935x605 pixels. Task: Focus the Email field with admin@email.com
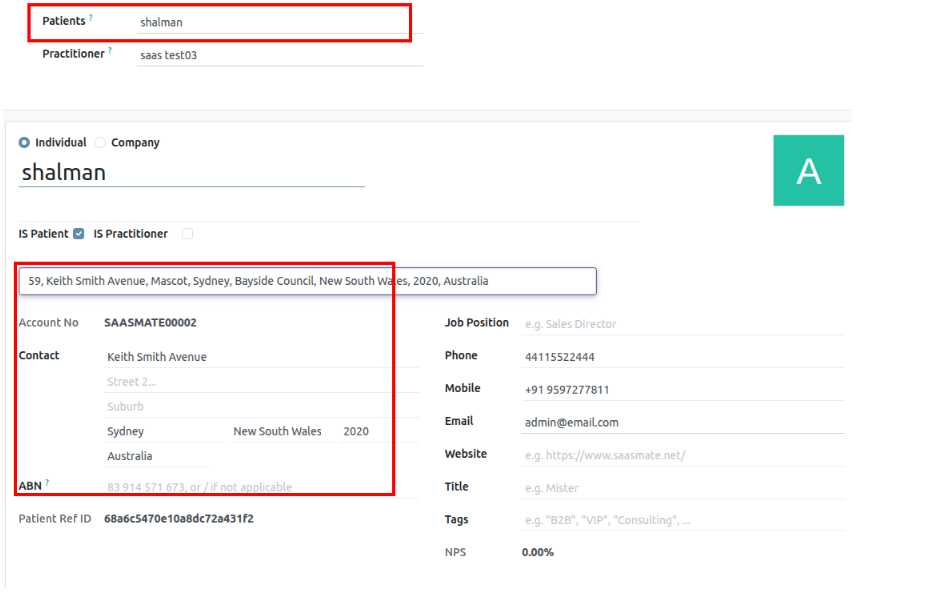pos(682,423)
